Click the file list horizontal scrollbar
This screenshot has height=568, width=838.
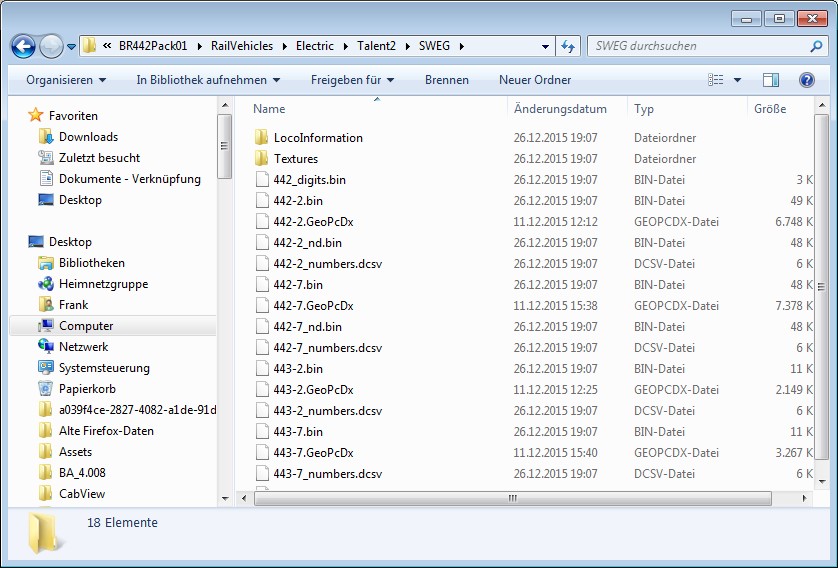(x=513, y=499)
